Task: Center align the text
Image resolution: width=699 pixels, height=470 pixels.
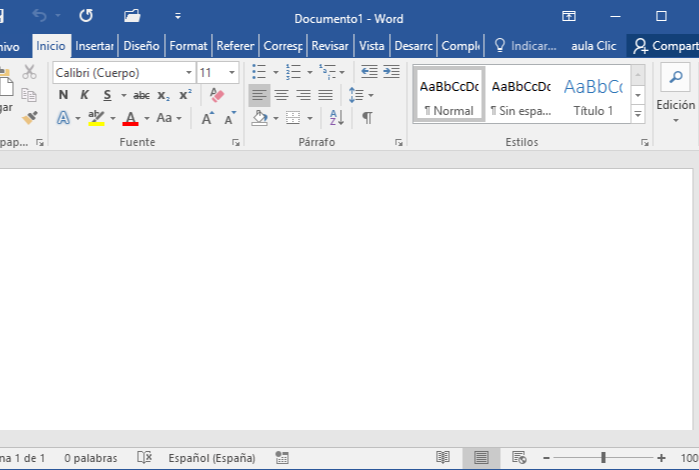Action: 281,95
